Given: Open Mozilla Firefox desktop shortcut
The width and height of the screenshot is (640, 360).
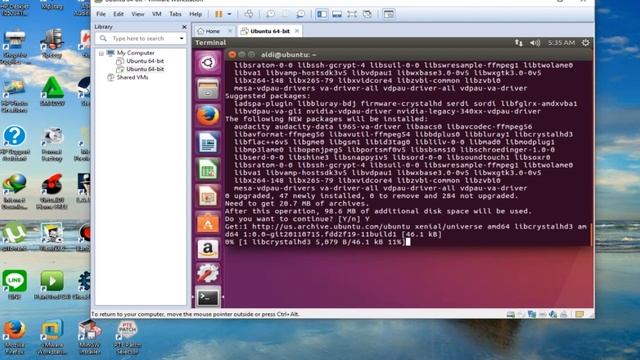Looking at the screenshot, I should [x=14, y=337].
